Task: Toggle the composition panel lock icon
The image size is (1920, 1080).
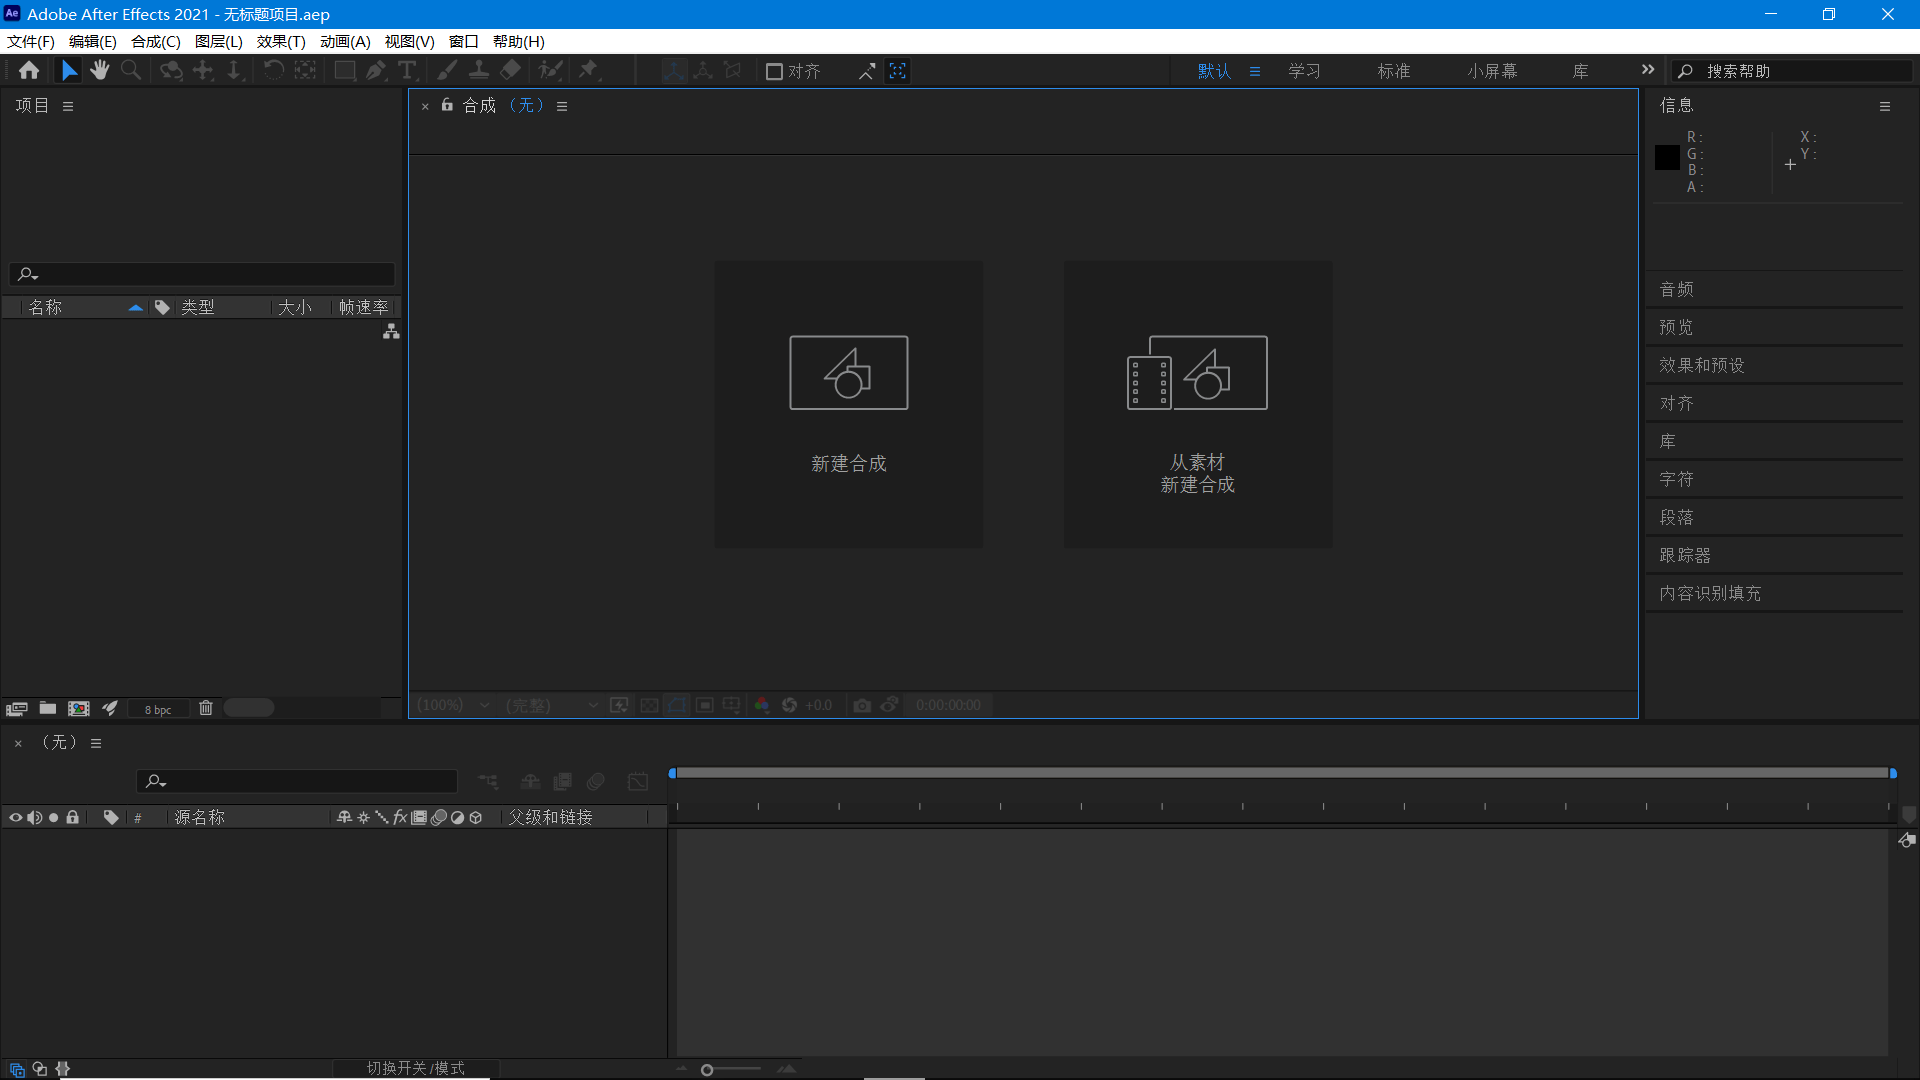Action: click(447, 105)
